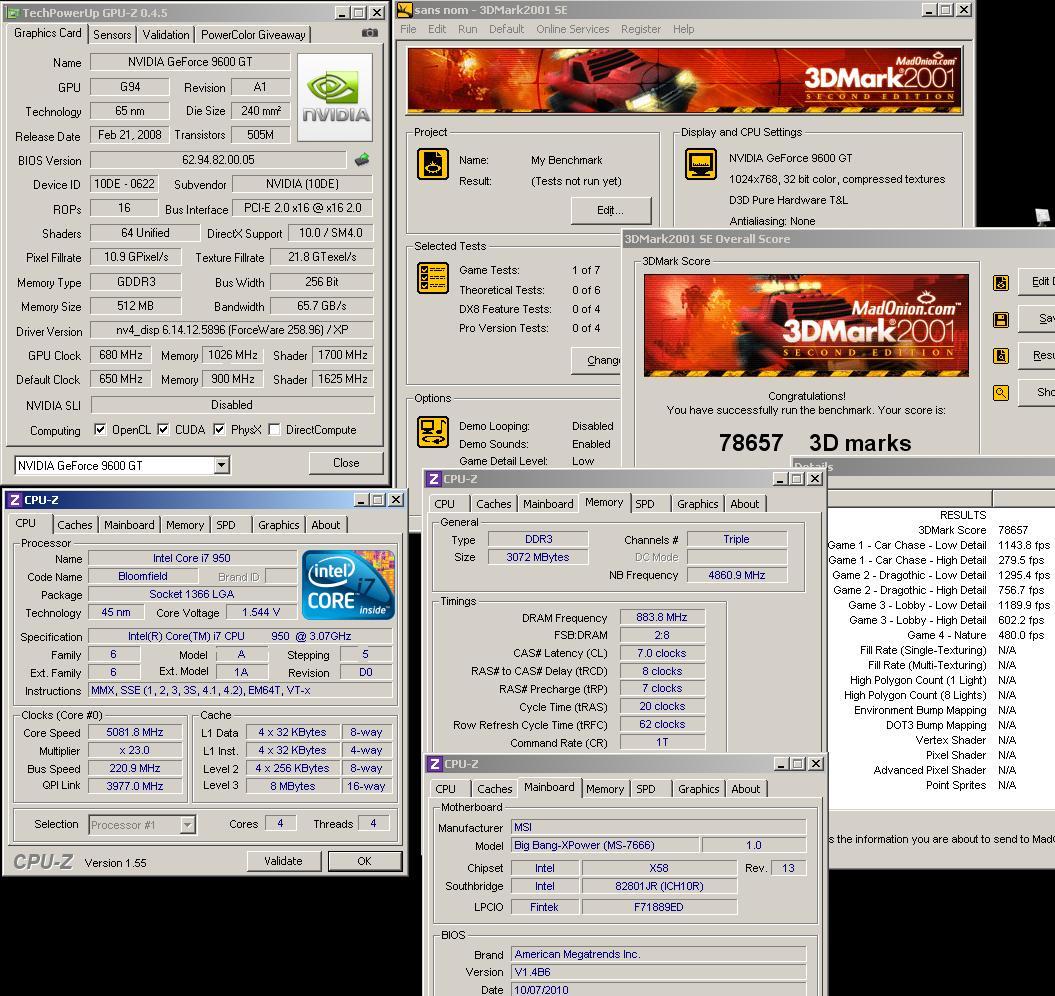Viewport: 1055px width, 996px height.
Task: Click the magnifier icon in score window
Action: (1001, 393)
